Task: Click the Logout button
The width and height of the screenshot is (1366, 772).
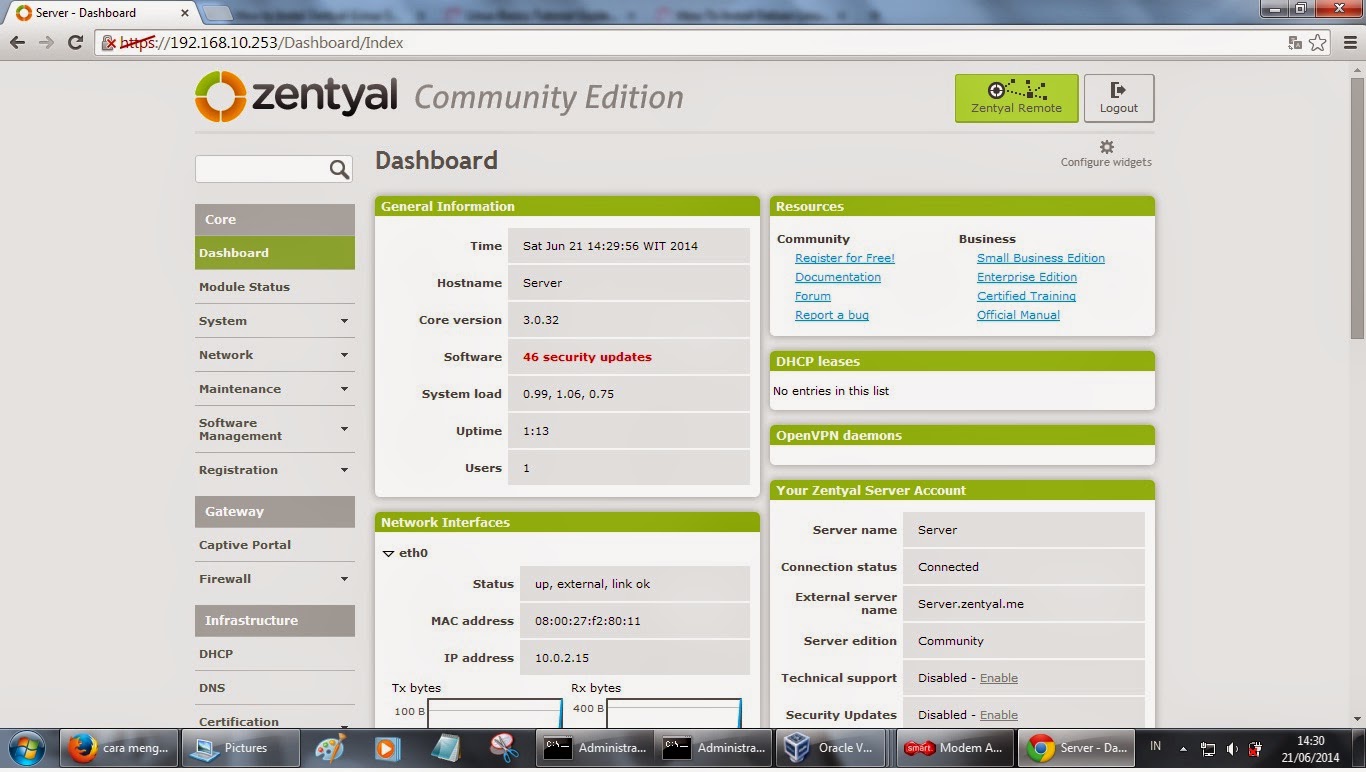Action: point(1119,98)
